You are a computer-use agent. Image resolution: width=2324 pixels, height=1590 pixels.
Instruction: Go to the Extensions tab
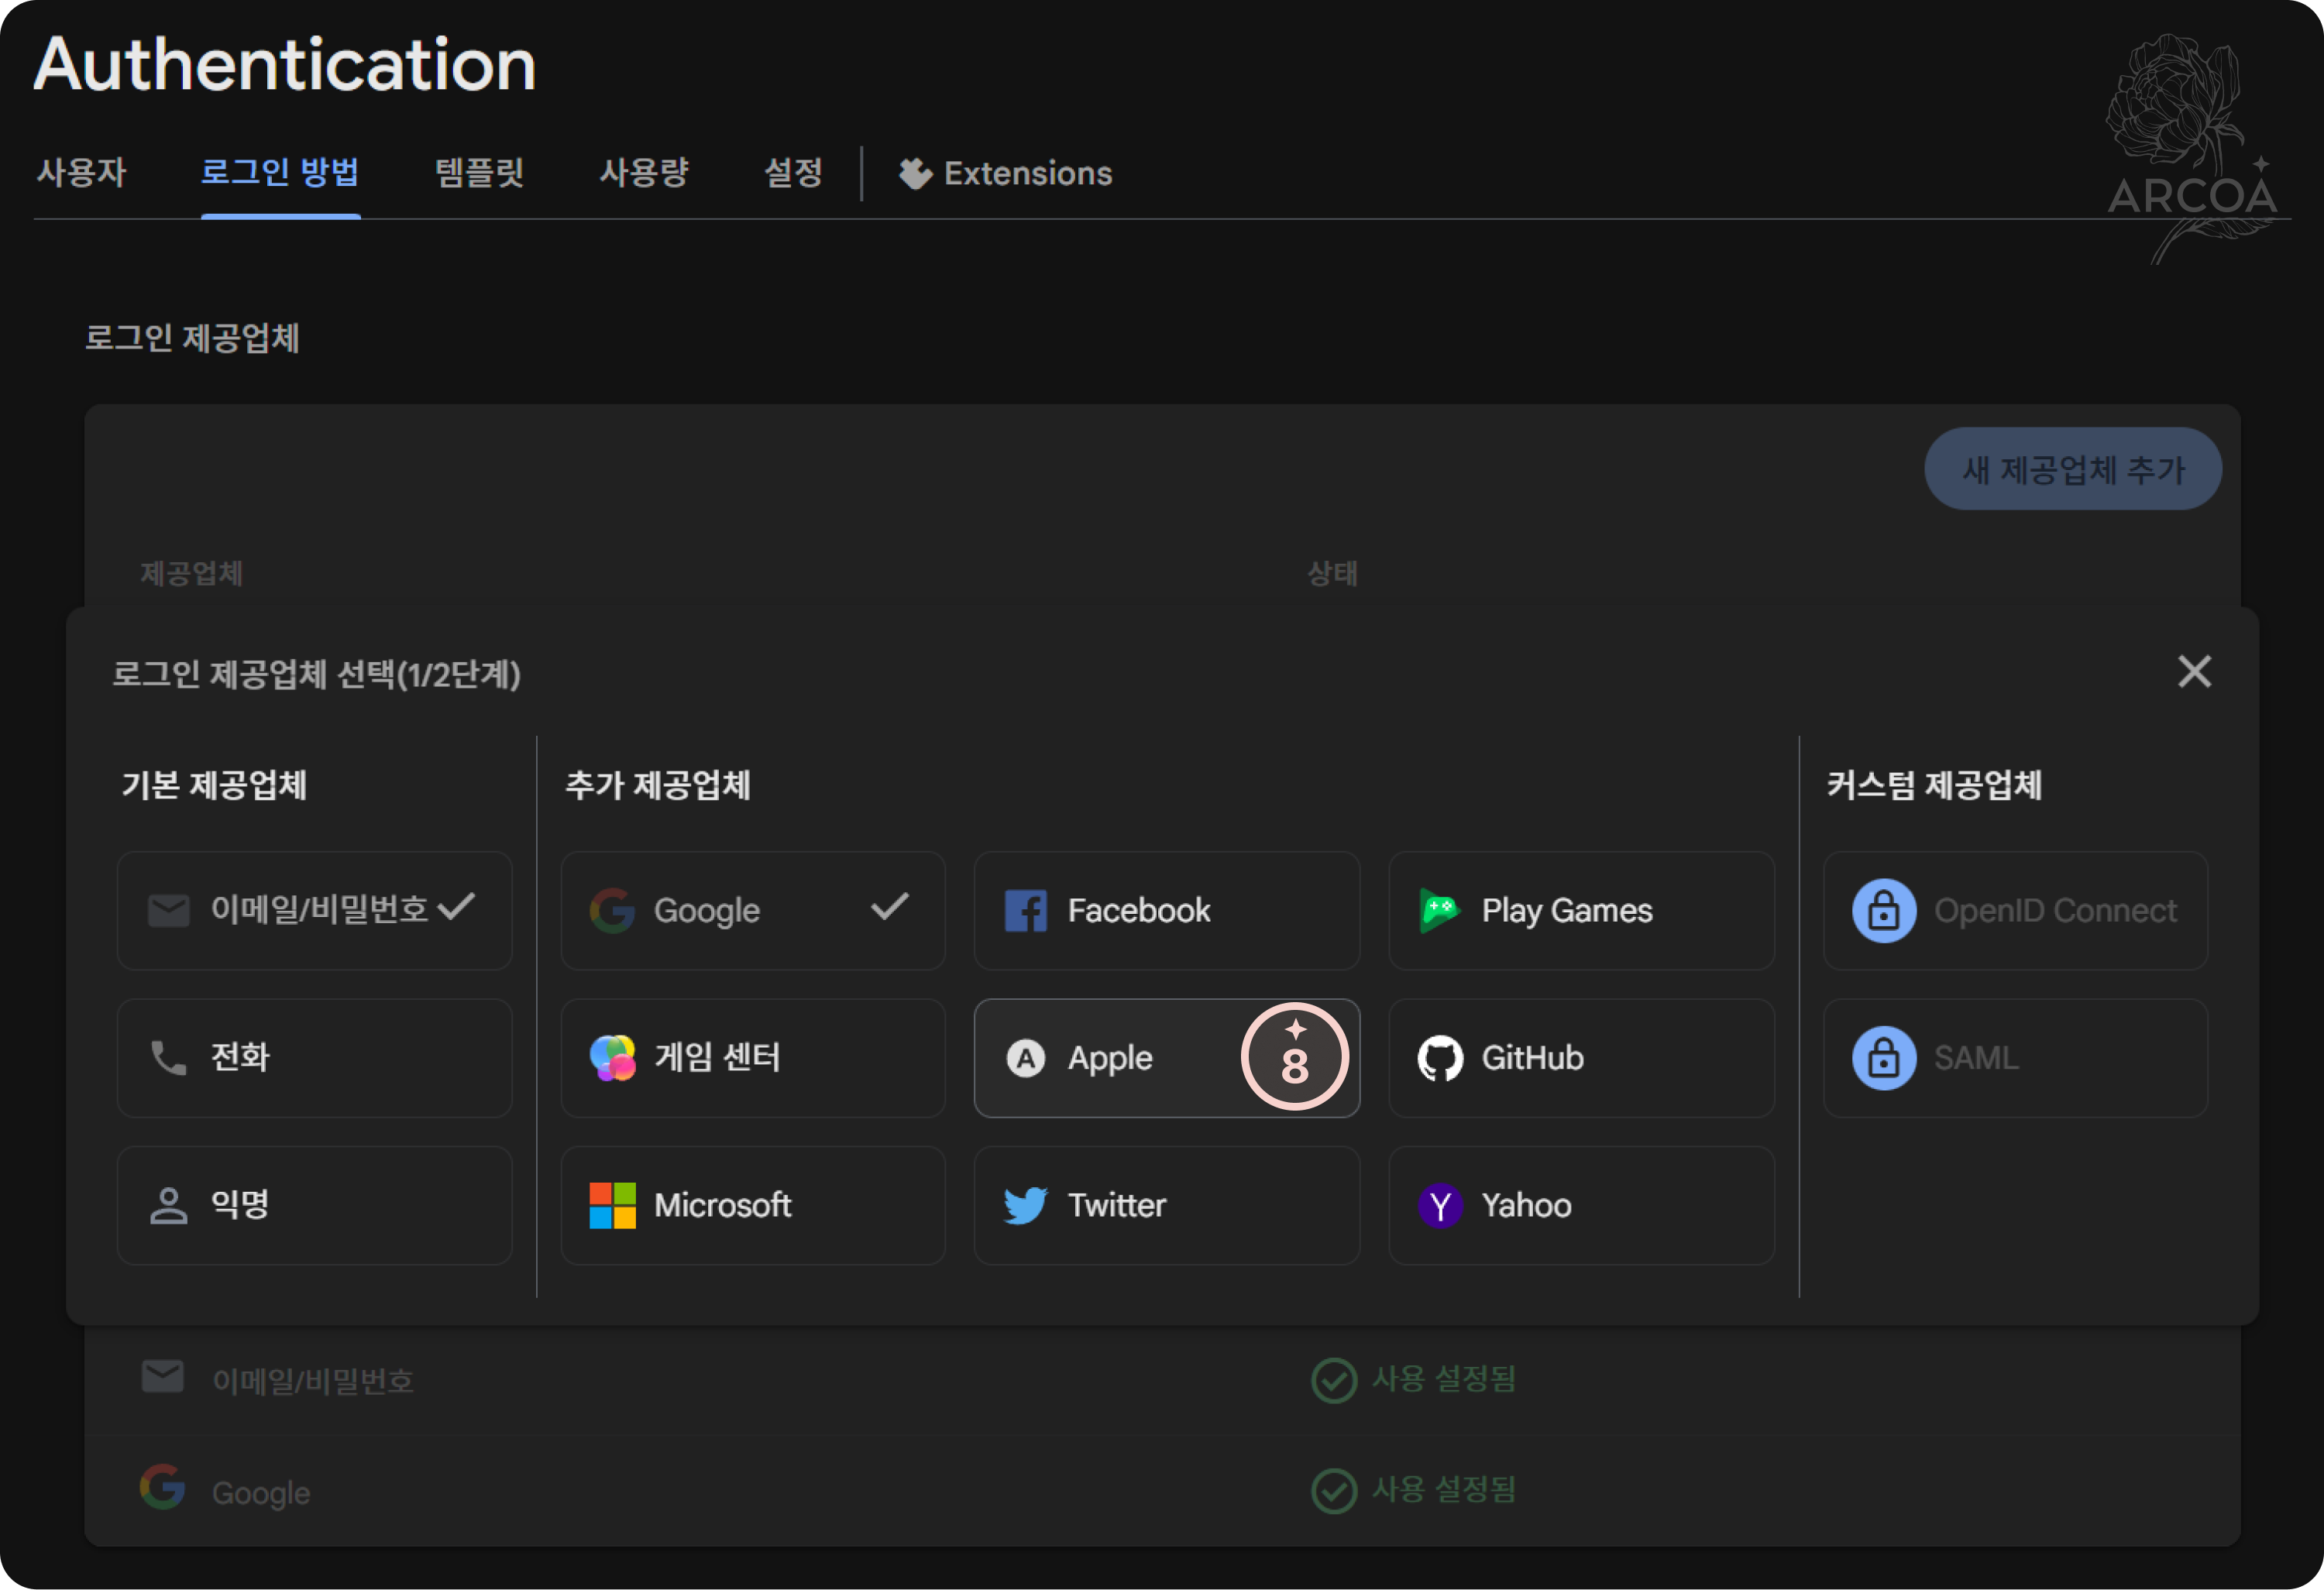click(1006, 173)
